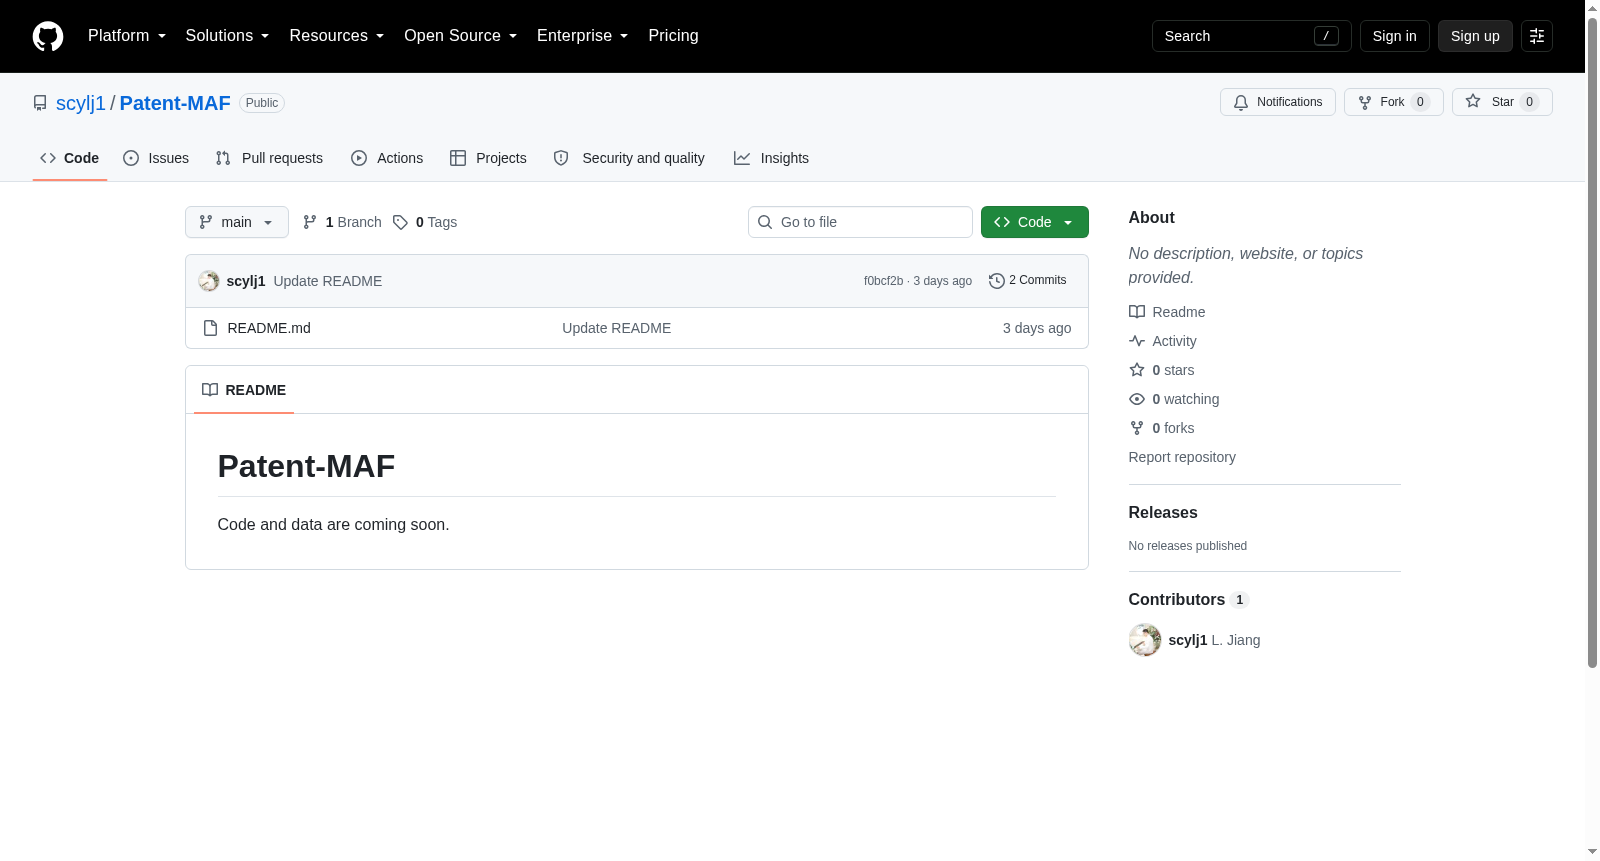Open the main branch selector dropdown

point(237,222)
